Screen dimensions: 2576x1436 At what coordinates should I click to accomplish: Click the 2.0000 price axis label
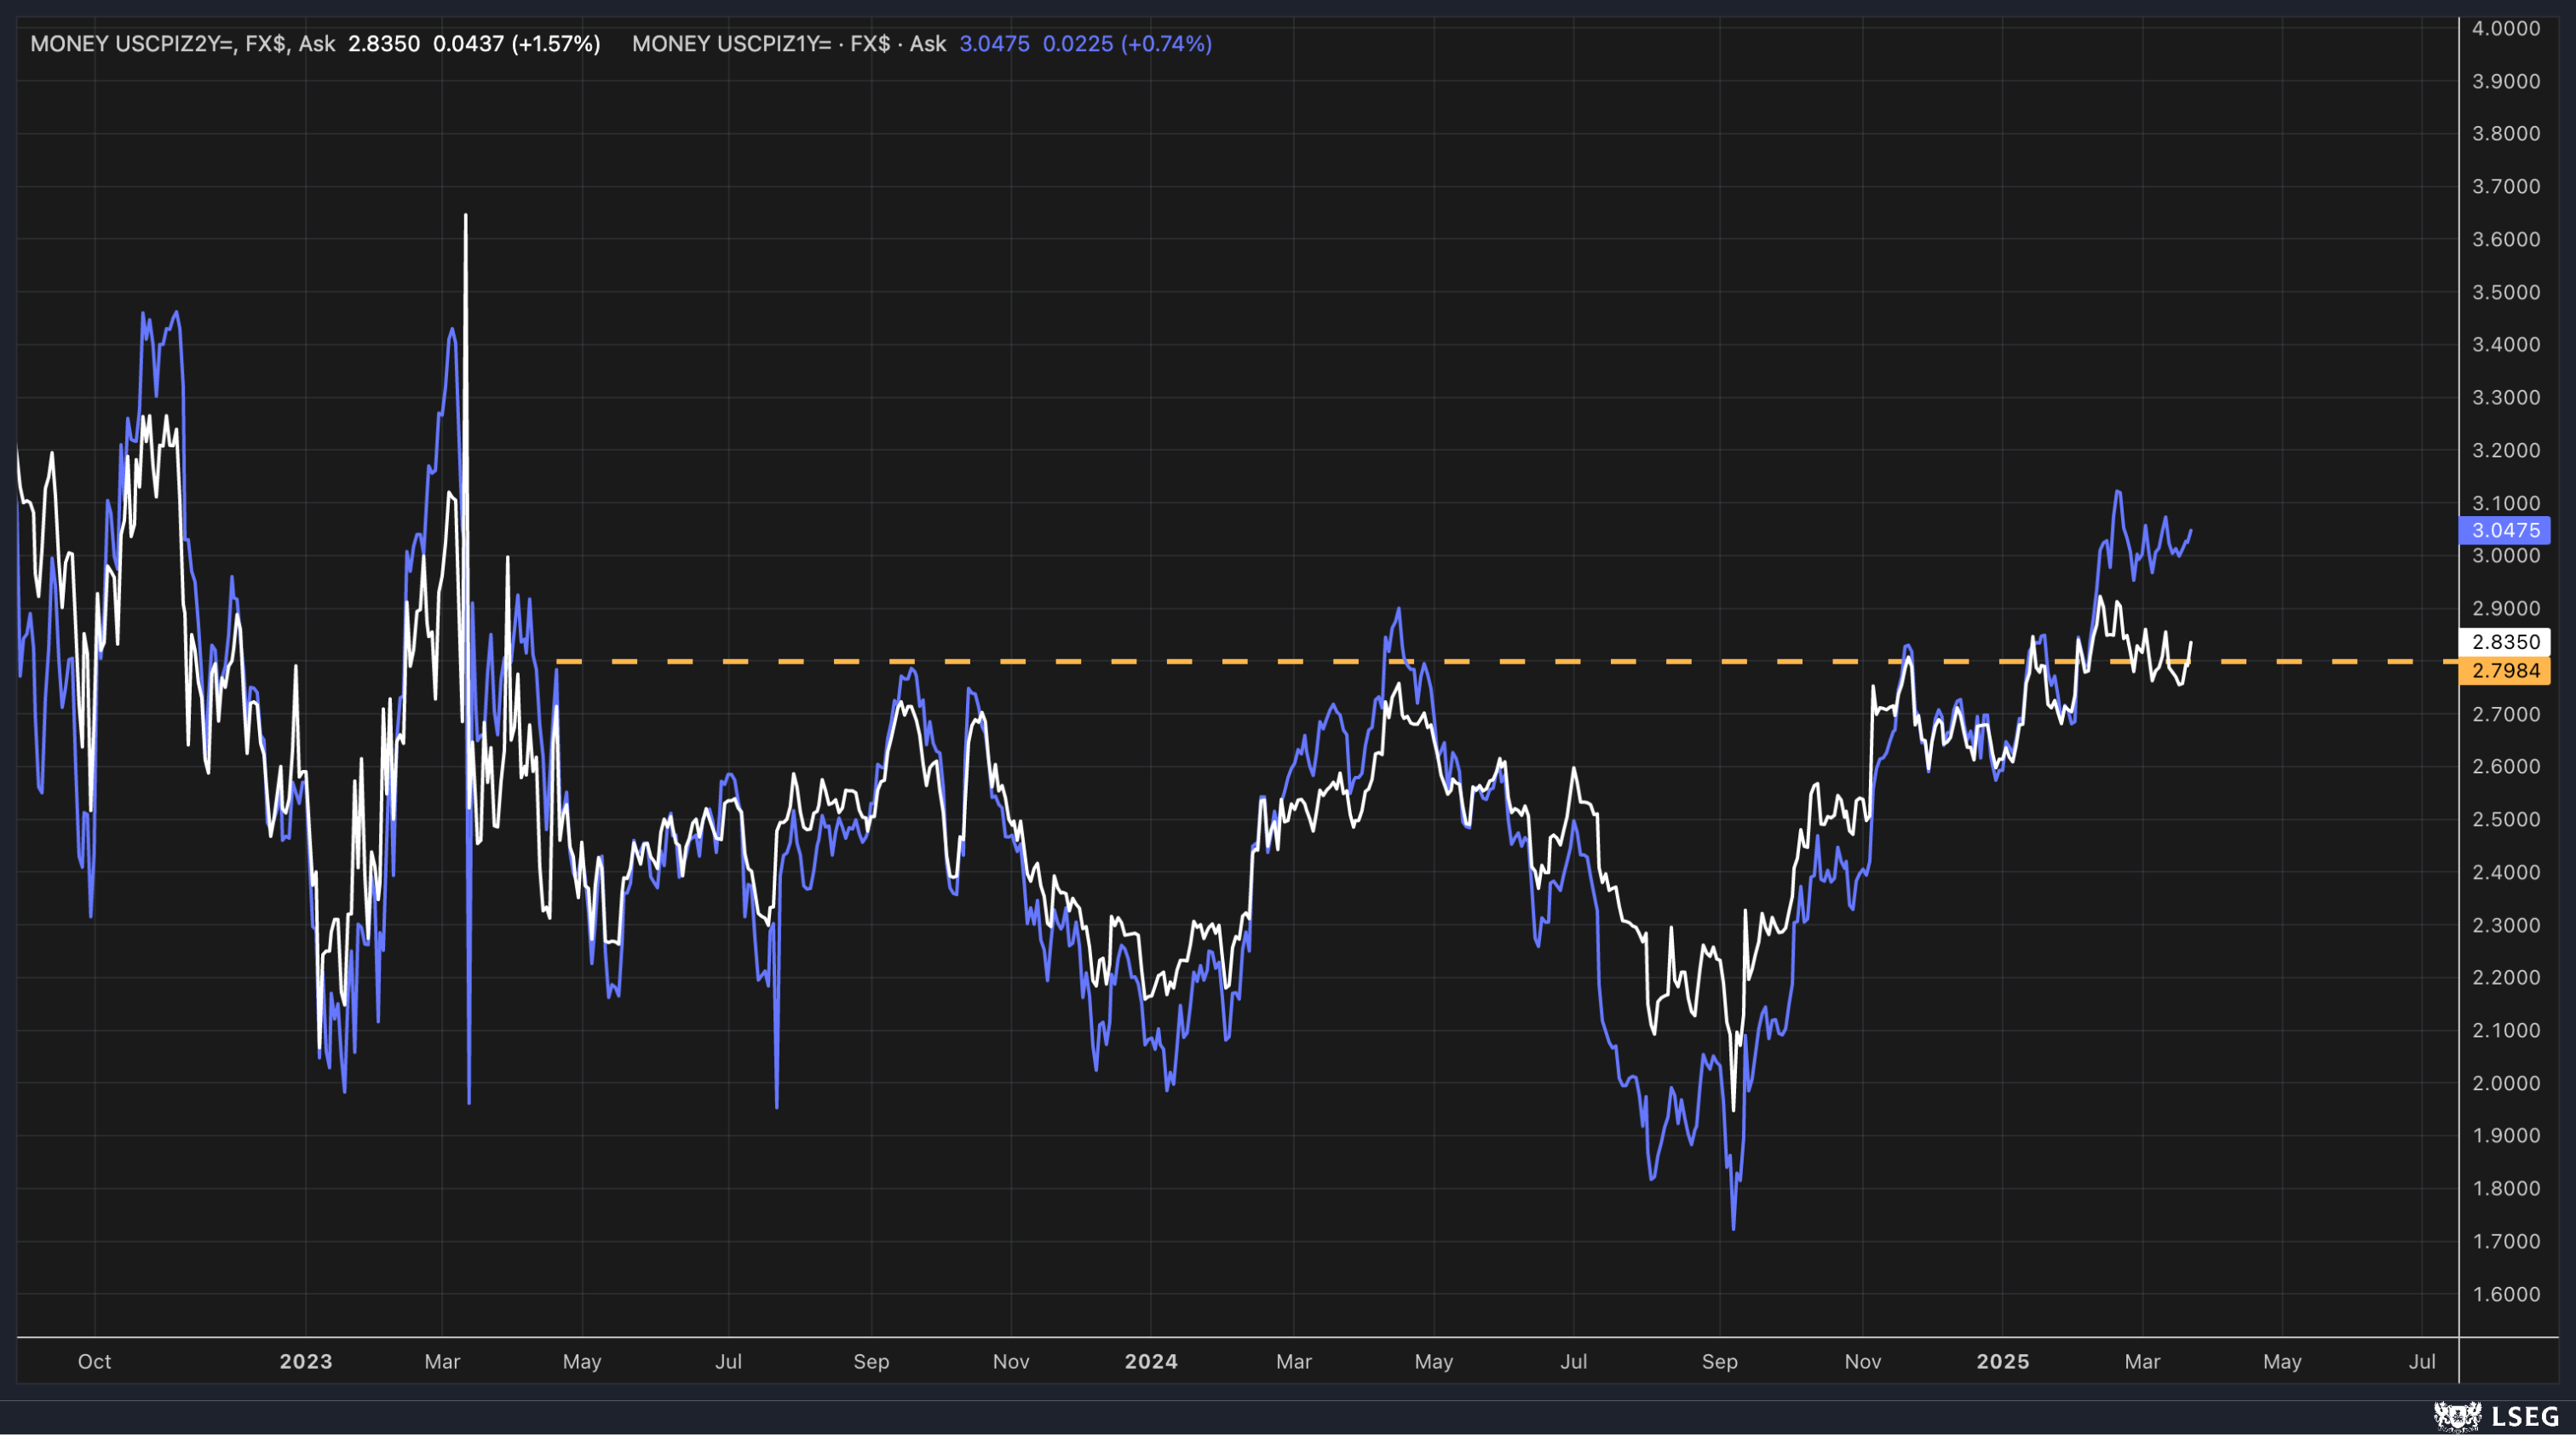2506,1083
